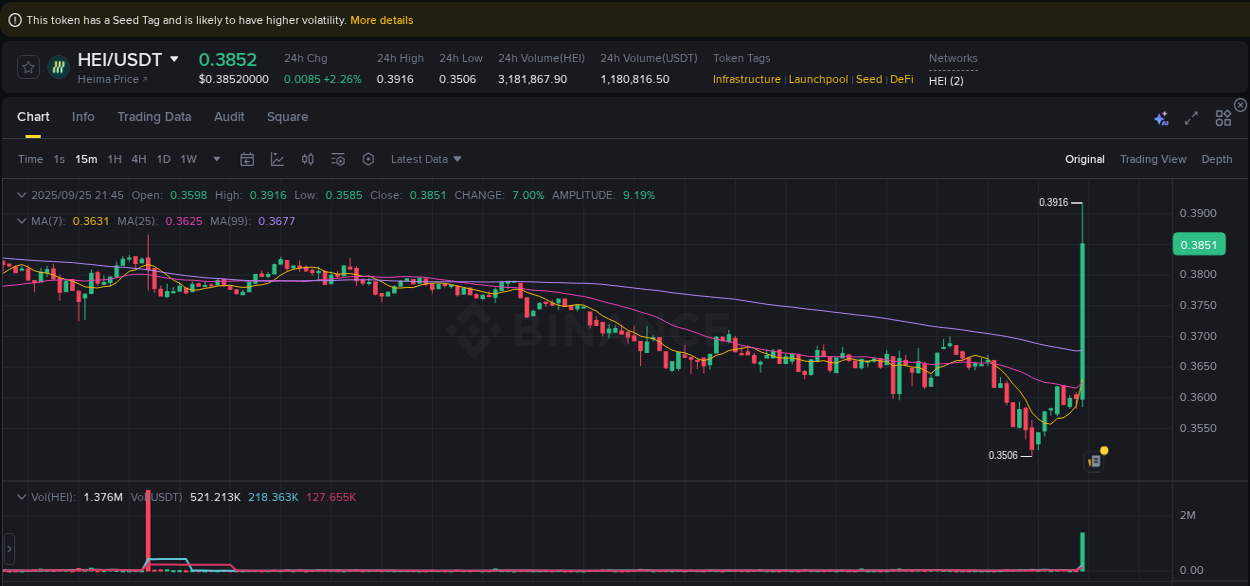Click the AI analysis sparkle icon
This screenshot has width=1250, height=586.
[x=1161, y=117]
